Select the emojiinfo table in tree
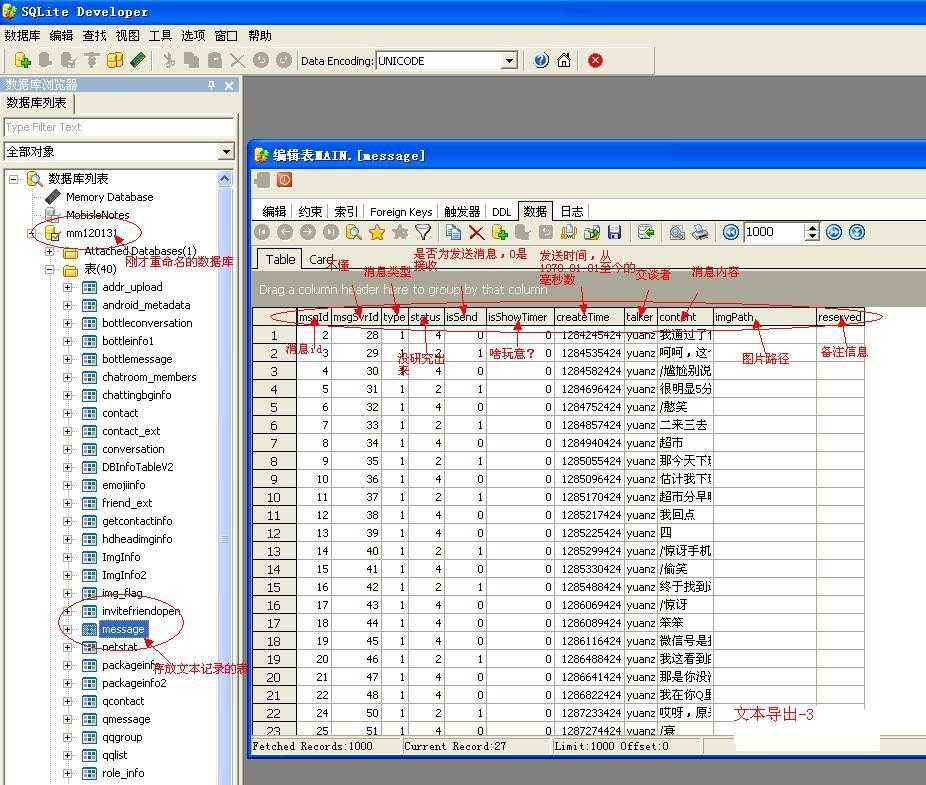The width and height of the screenshot is (926, 785). pos(123,486)
